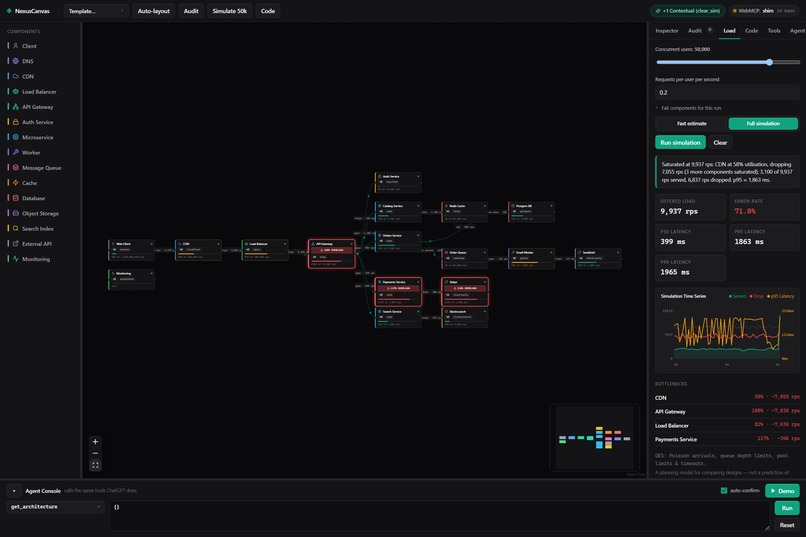Click the Payments Service bottleneck row

pyautogui.click(x=727, y=439)
